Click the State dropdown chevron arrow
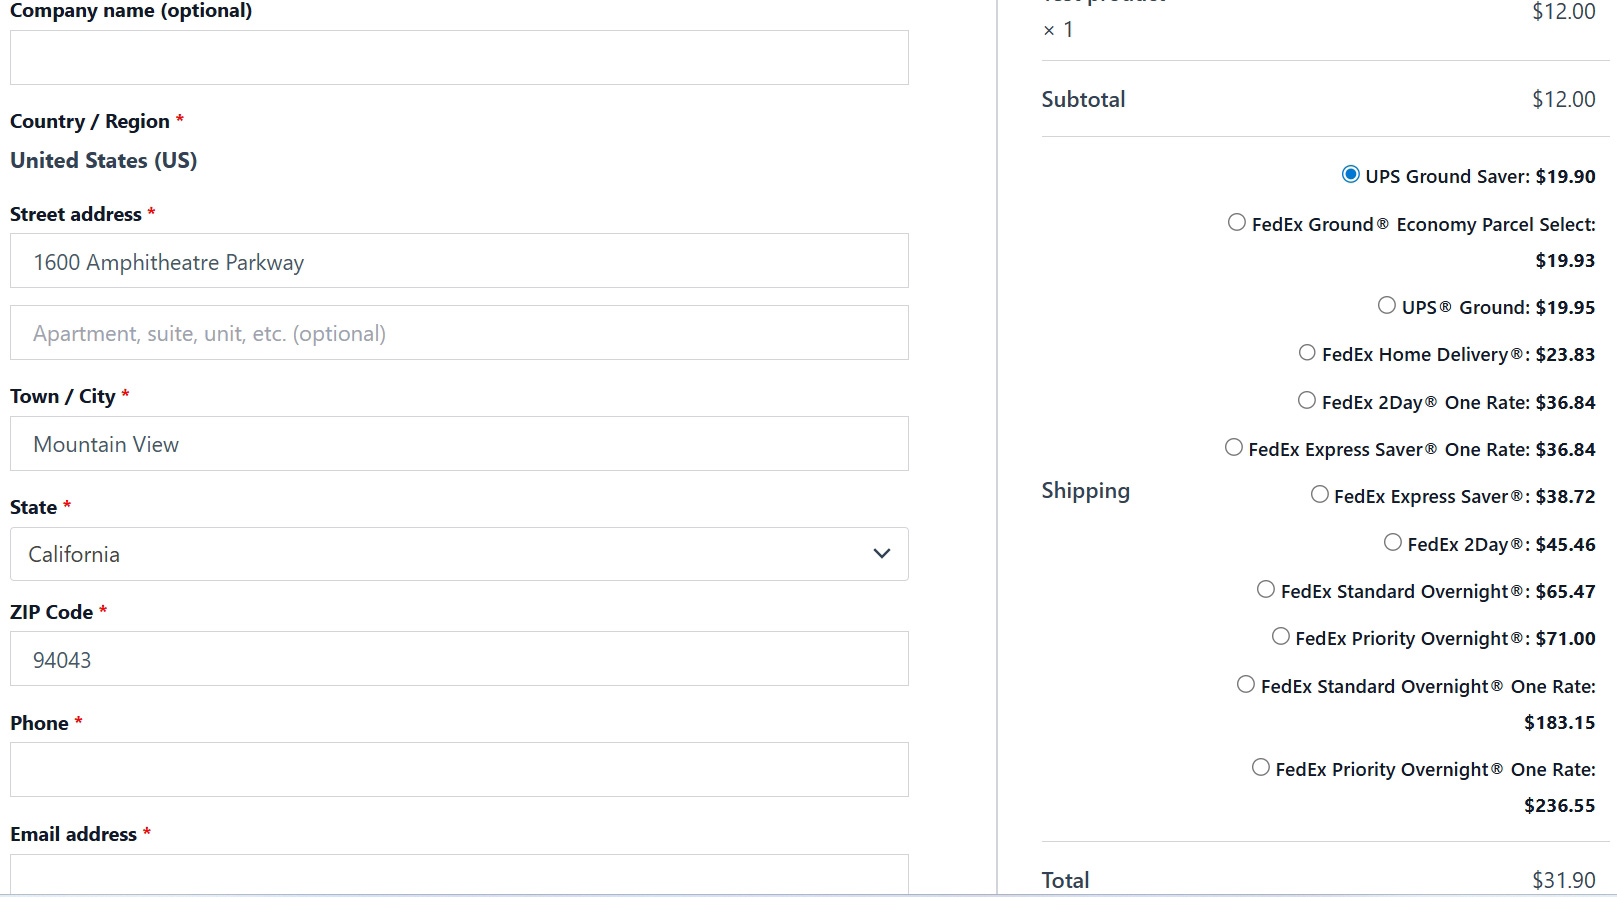 [881, 554]
